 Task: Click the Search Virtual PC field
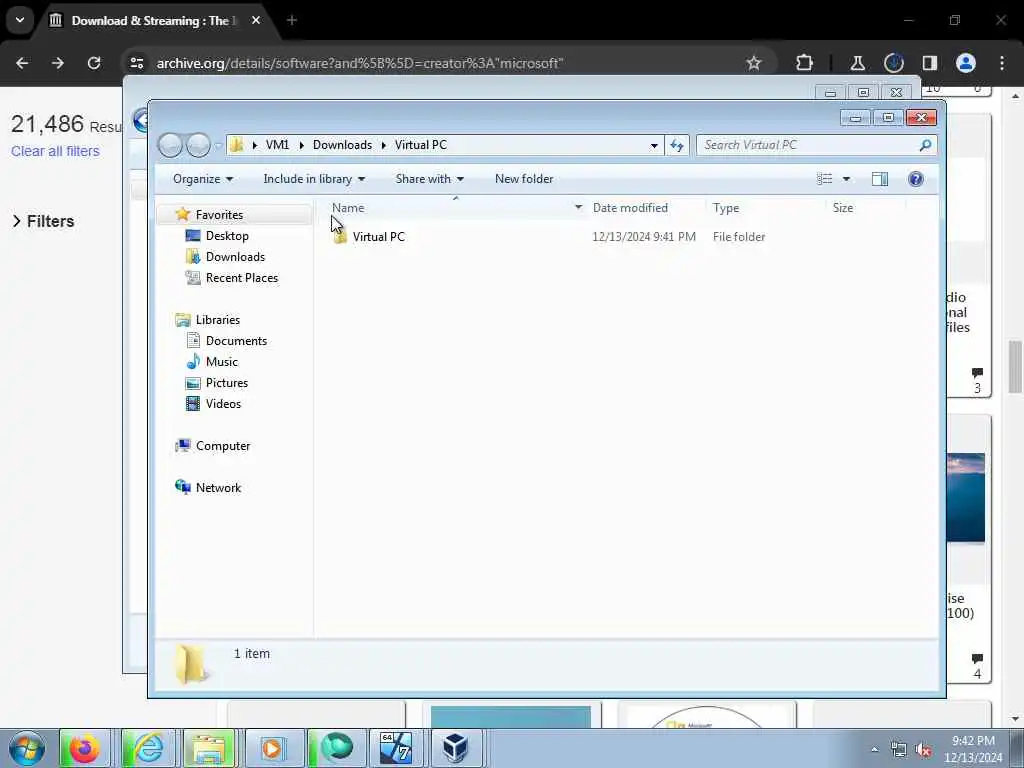tap(808, 145)
